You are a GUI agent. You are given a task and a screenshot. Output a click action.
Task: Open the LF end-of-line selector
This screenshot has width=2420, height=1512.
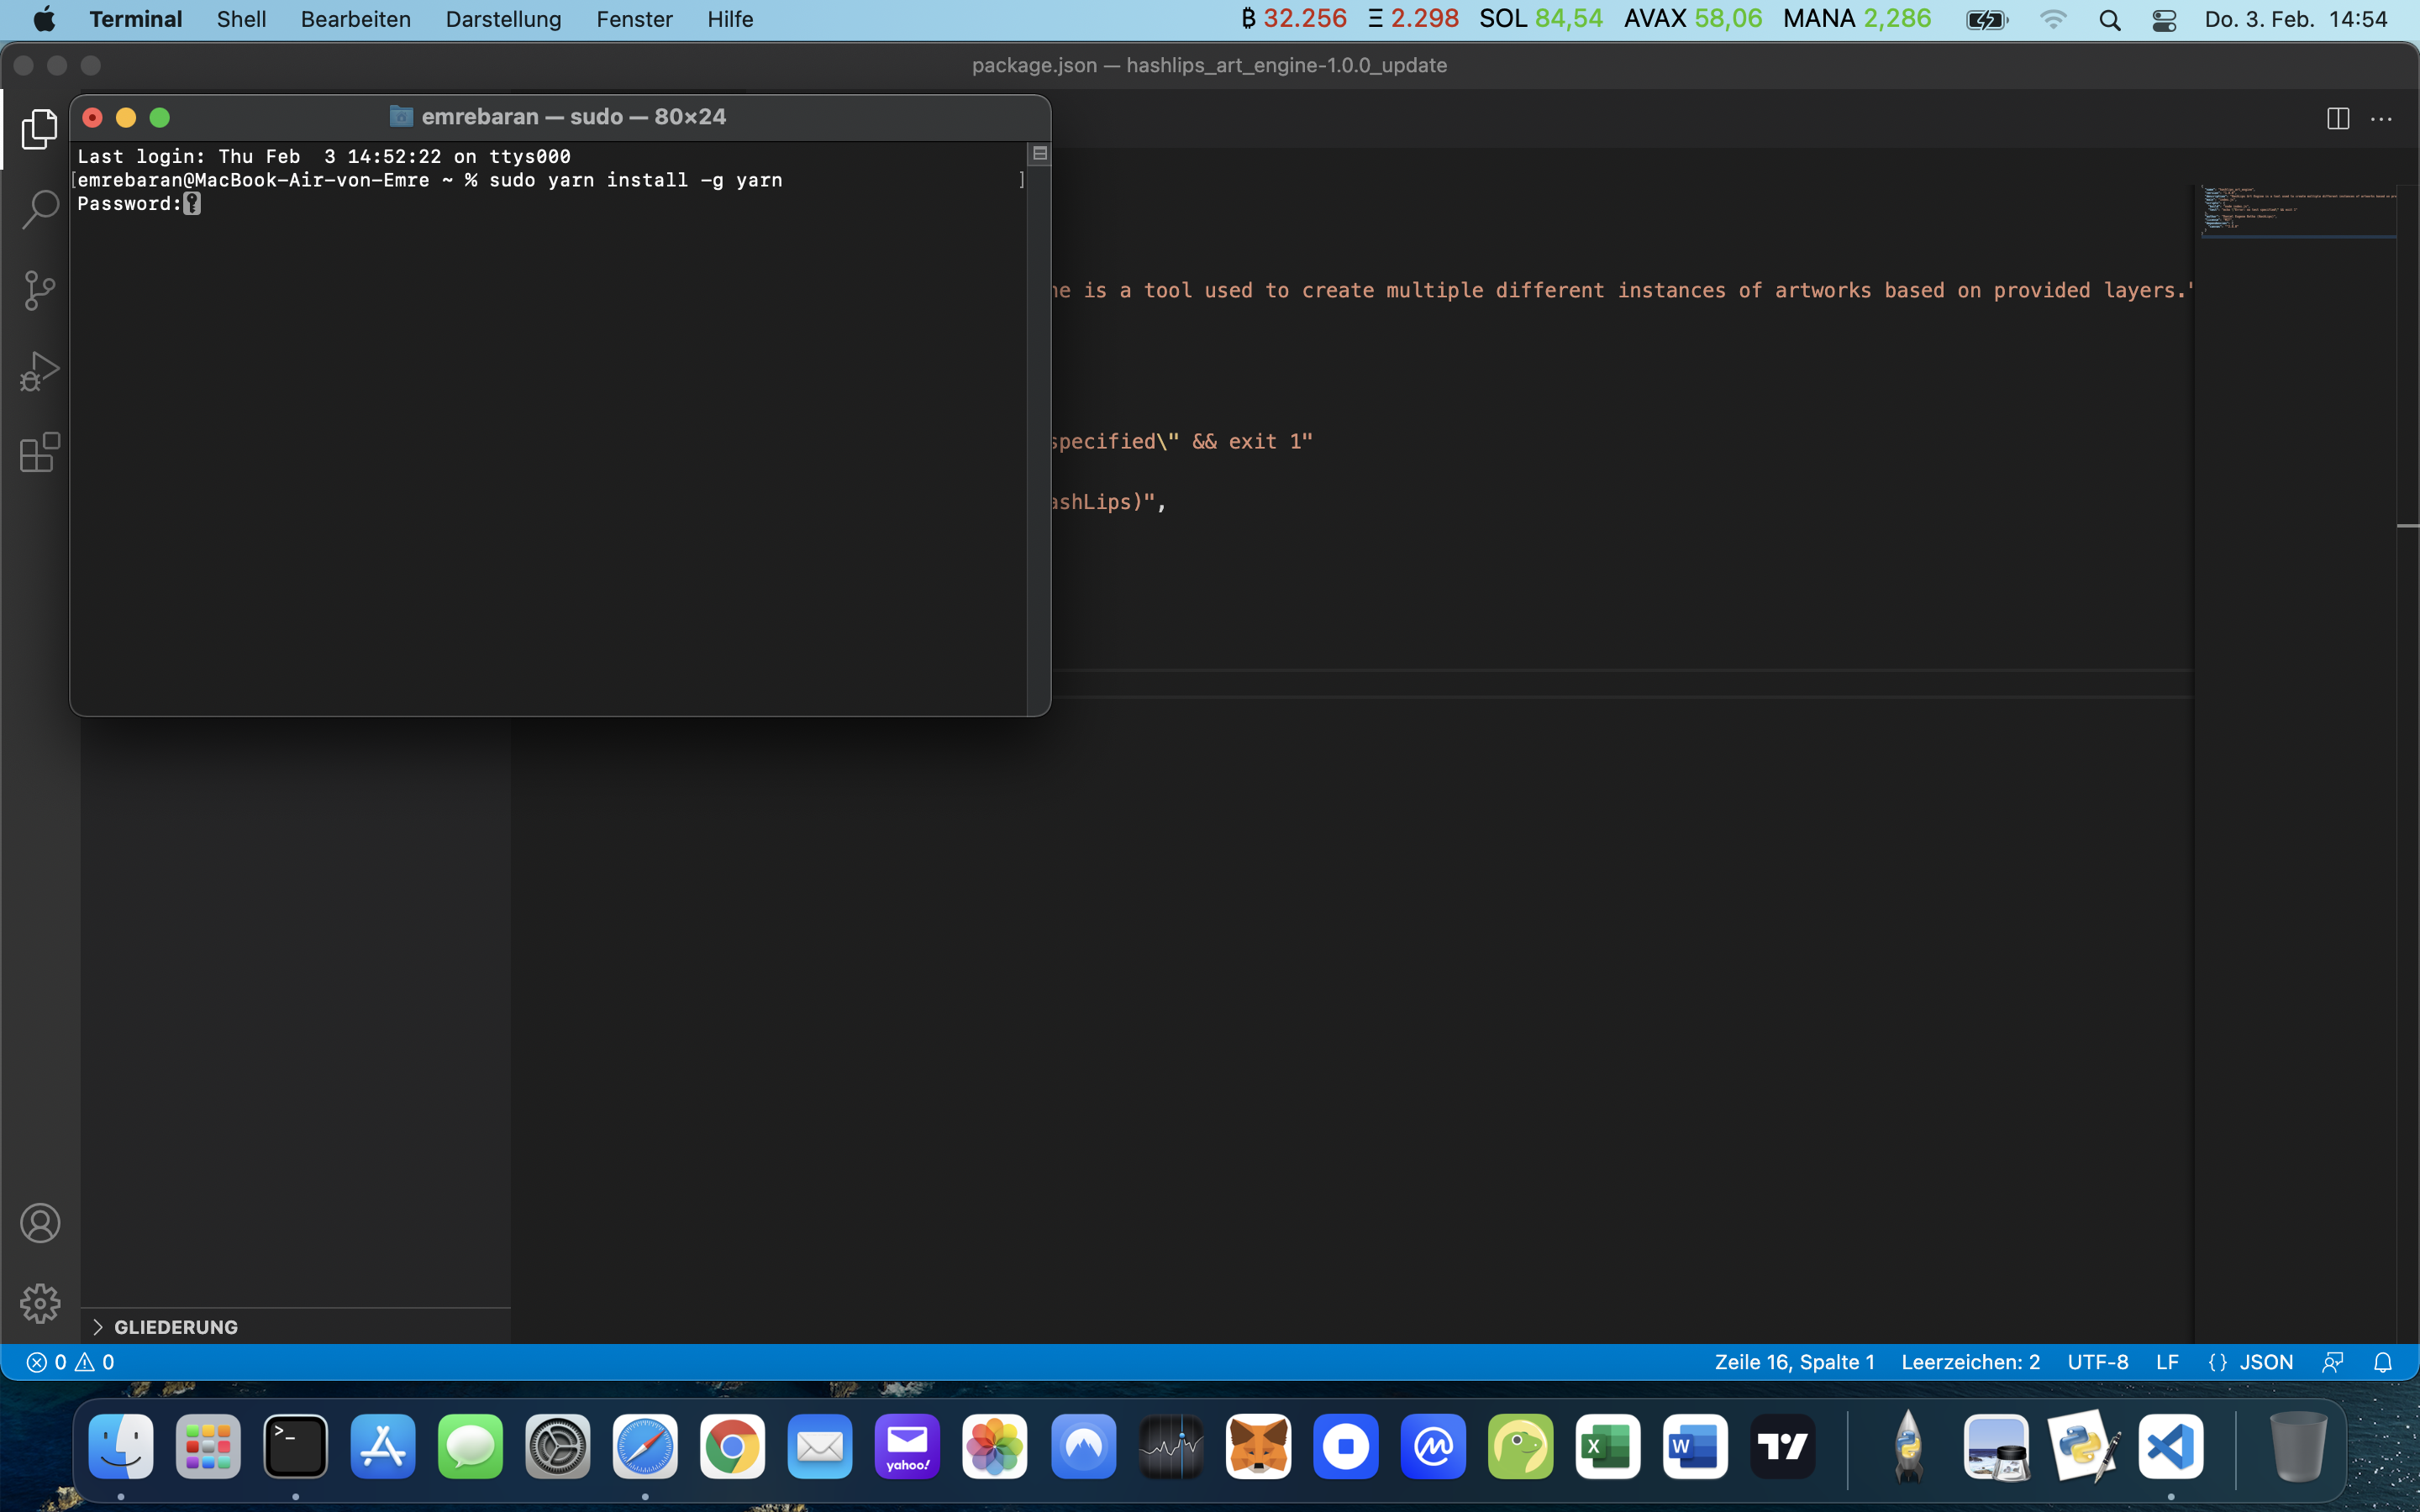click(x=2167, y=1362)
